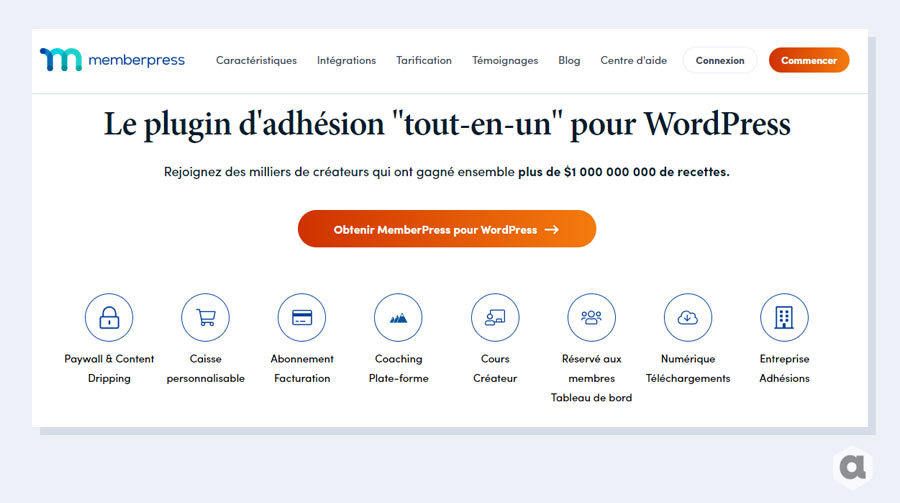Click the Coaching Plate-forme label
This screenshot has height=503, width=900.
click(x=398, y=369)
